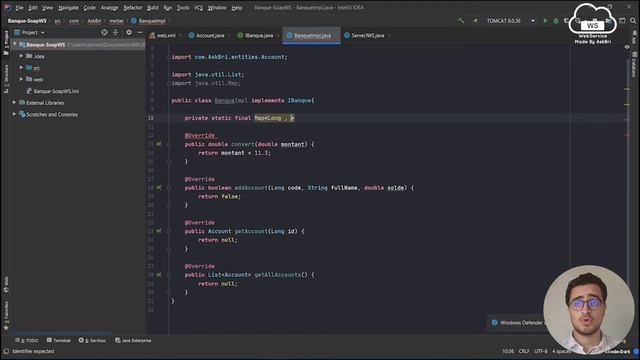This screenshot has height=360, width=640.
Task: Click src in the breadcrumb bar
Action: point(58,21)
